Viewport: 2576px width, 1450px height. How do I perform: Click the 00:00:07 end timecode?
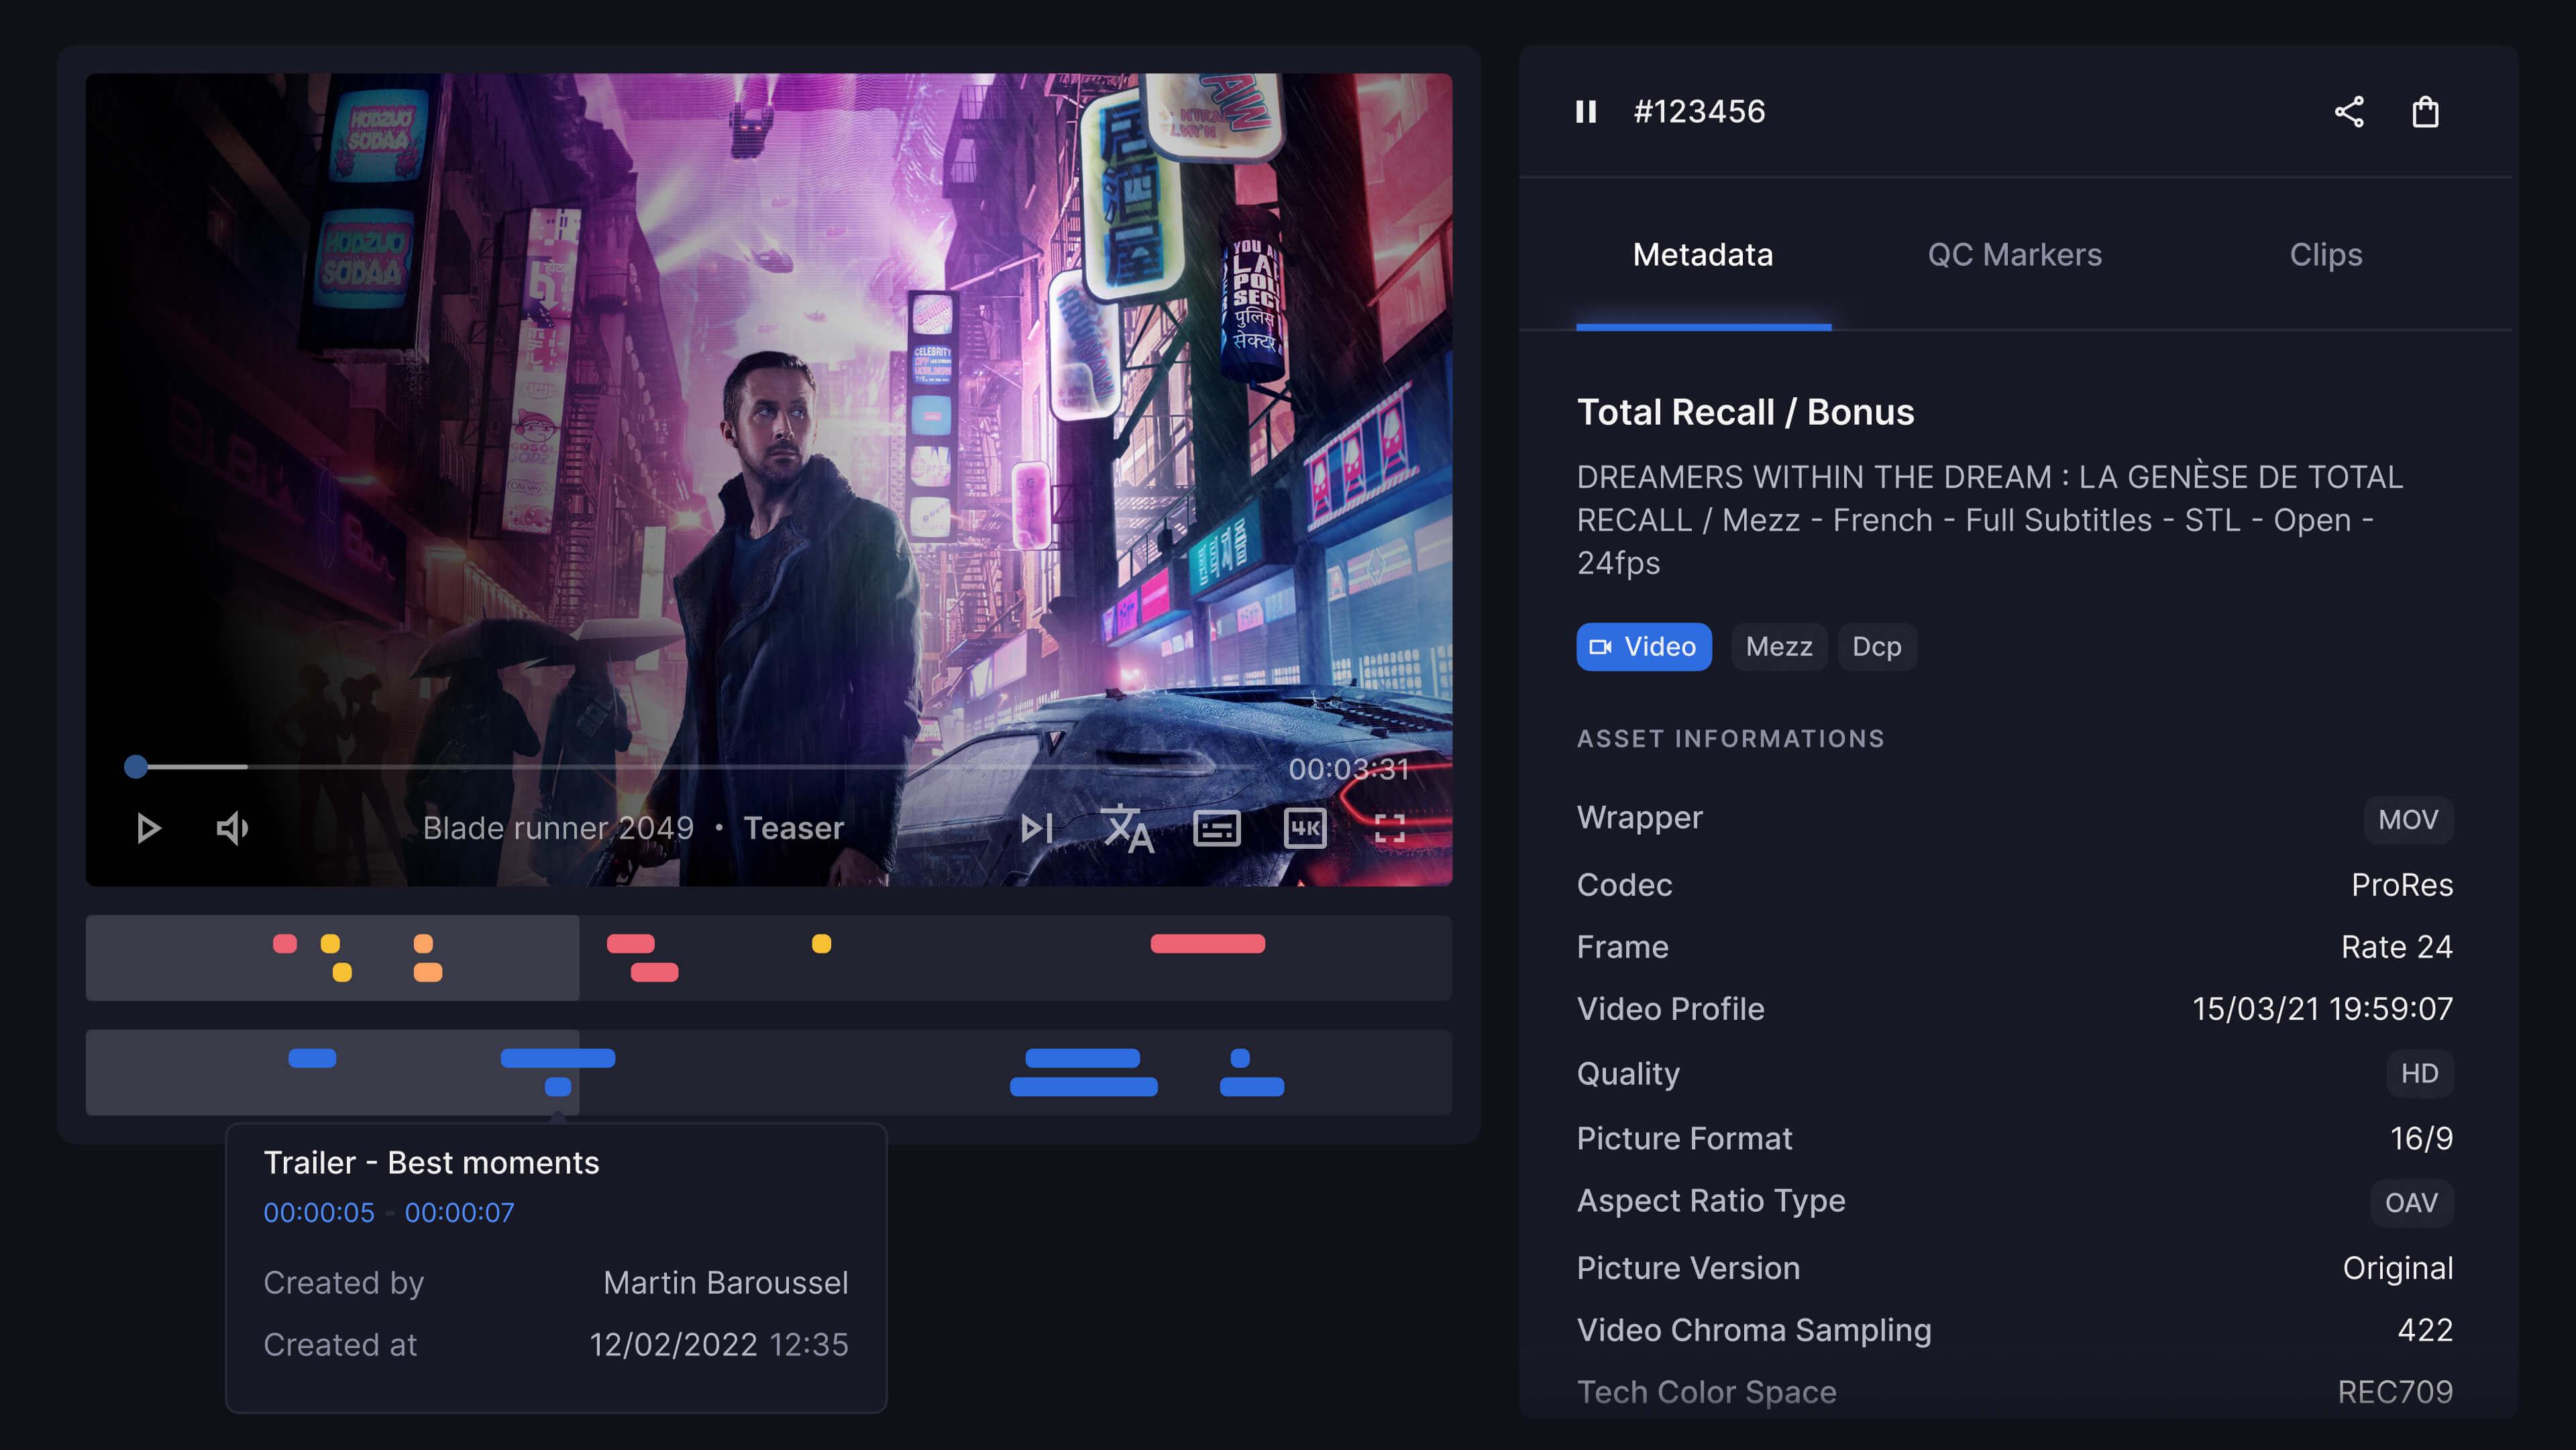coord(459,1213)
